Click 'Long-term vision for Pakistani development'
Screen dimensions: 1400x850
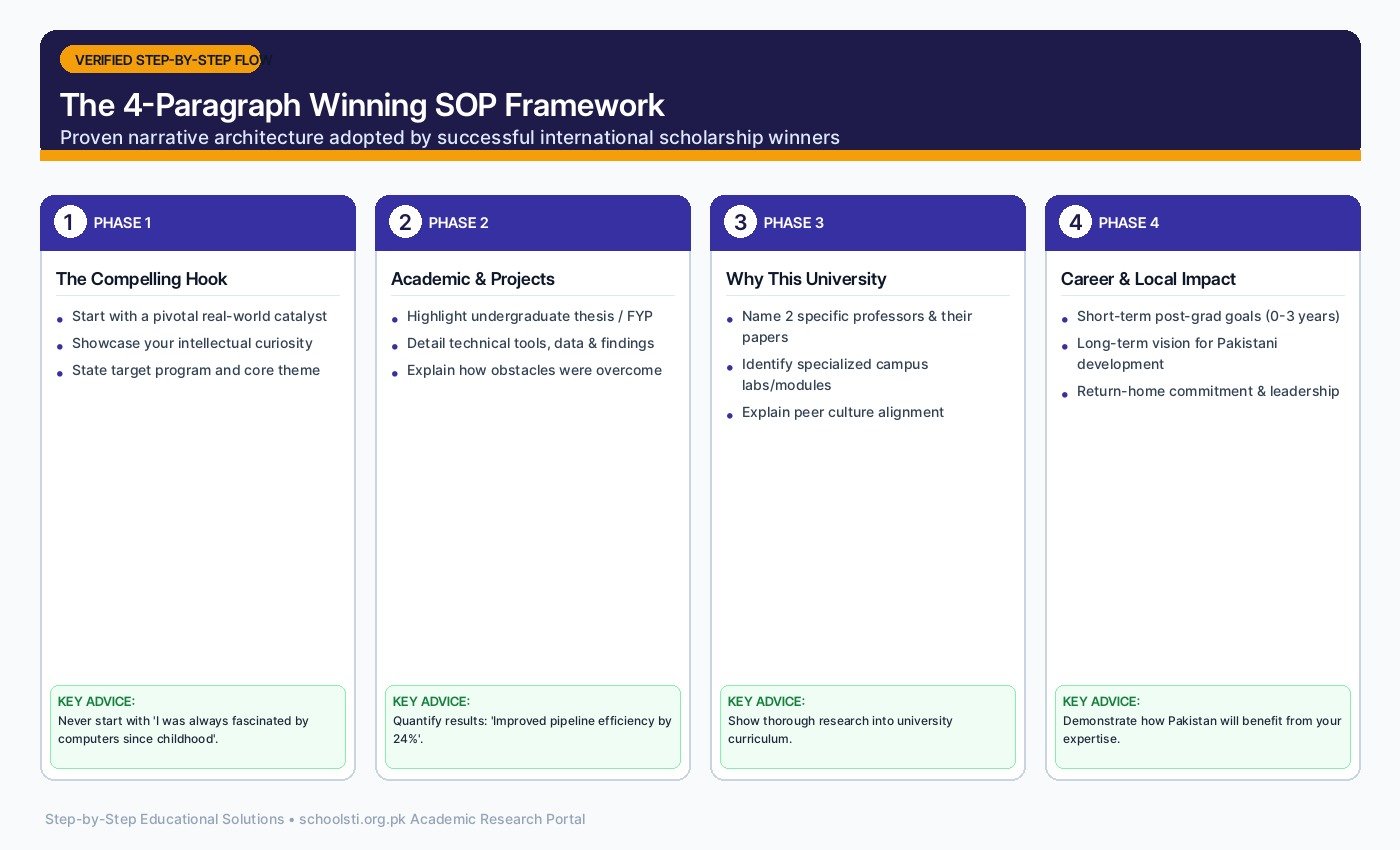tap(1177, 353)
